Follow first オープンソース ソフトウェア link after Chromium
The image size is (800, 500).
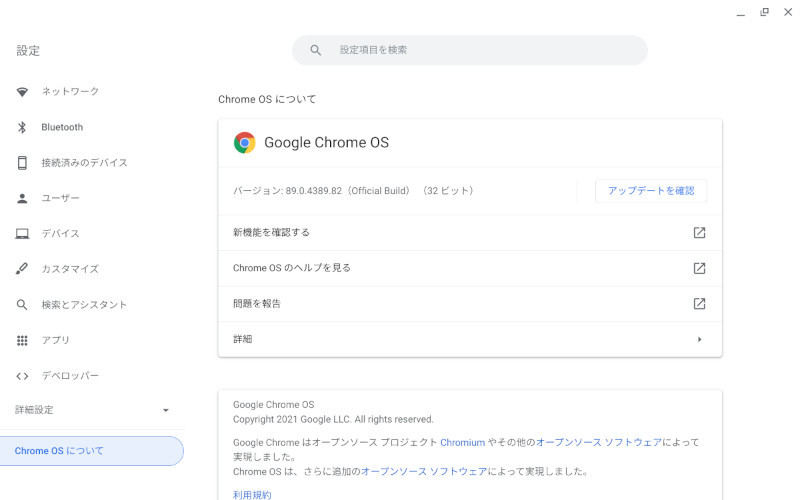pyautogui.click(x=599, y=442)
